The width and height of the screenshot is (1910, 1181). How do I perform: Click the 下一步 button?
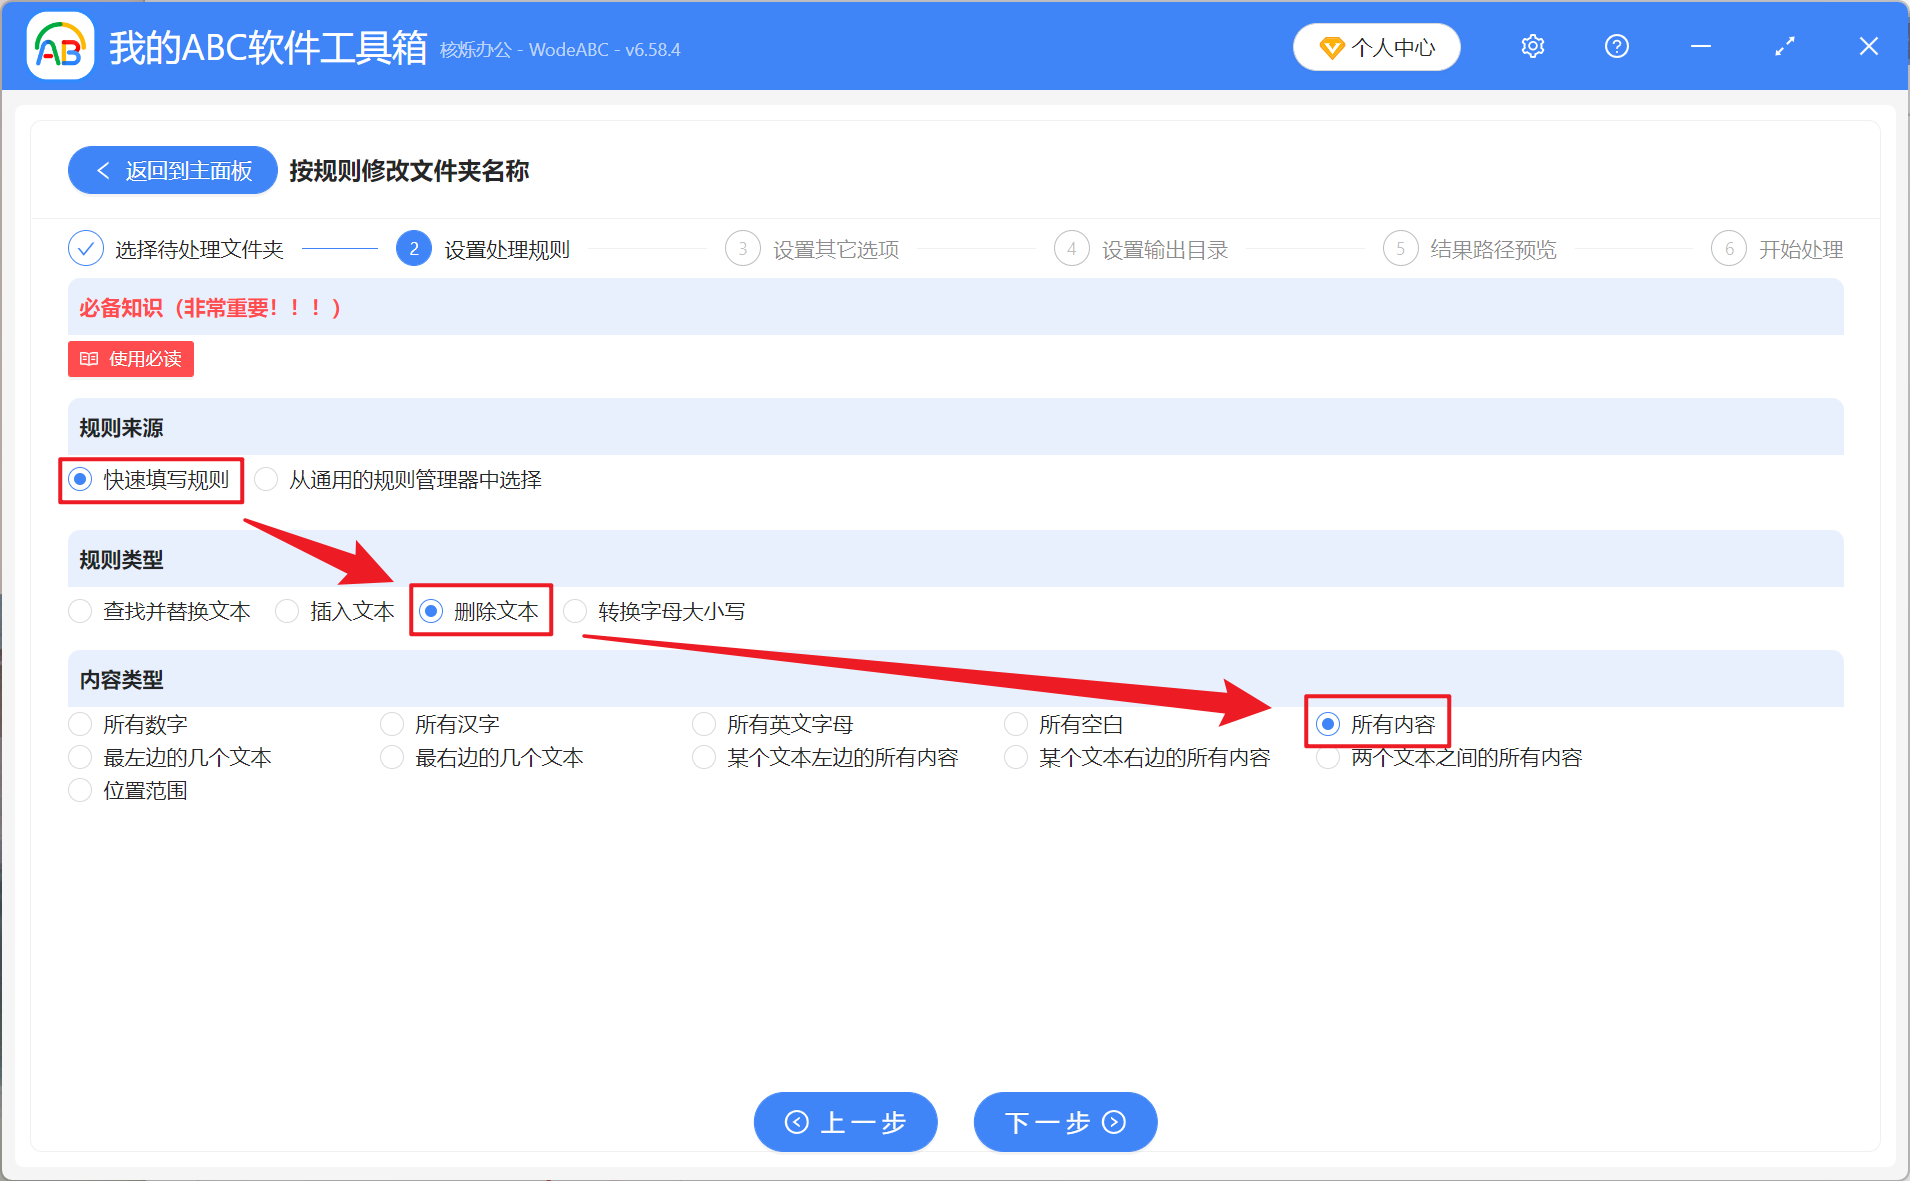pyautogui.click(x=1064, y=1122)
